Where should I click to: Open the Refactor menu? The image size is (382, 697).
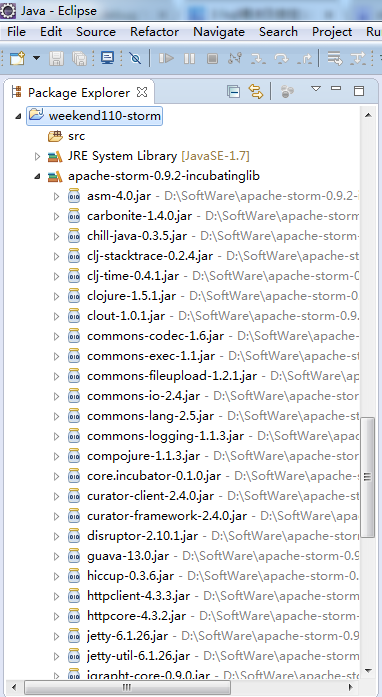(154, 32)
